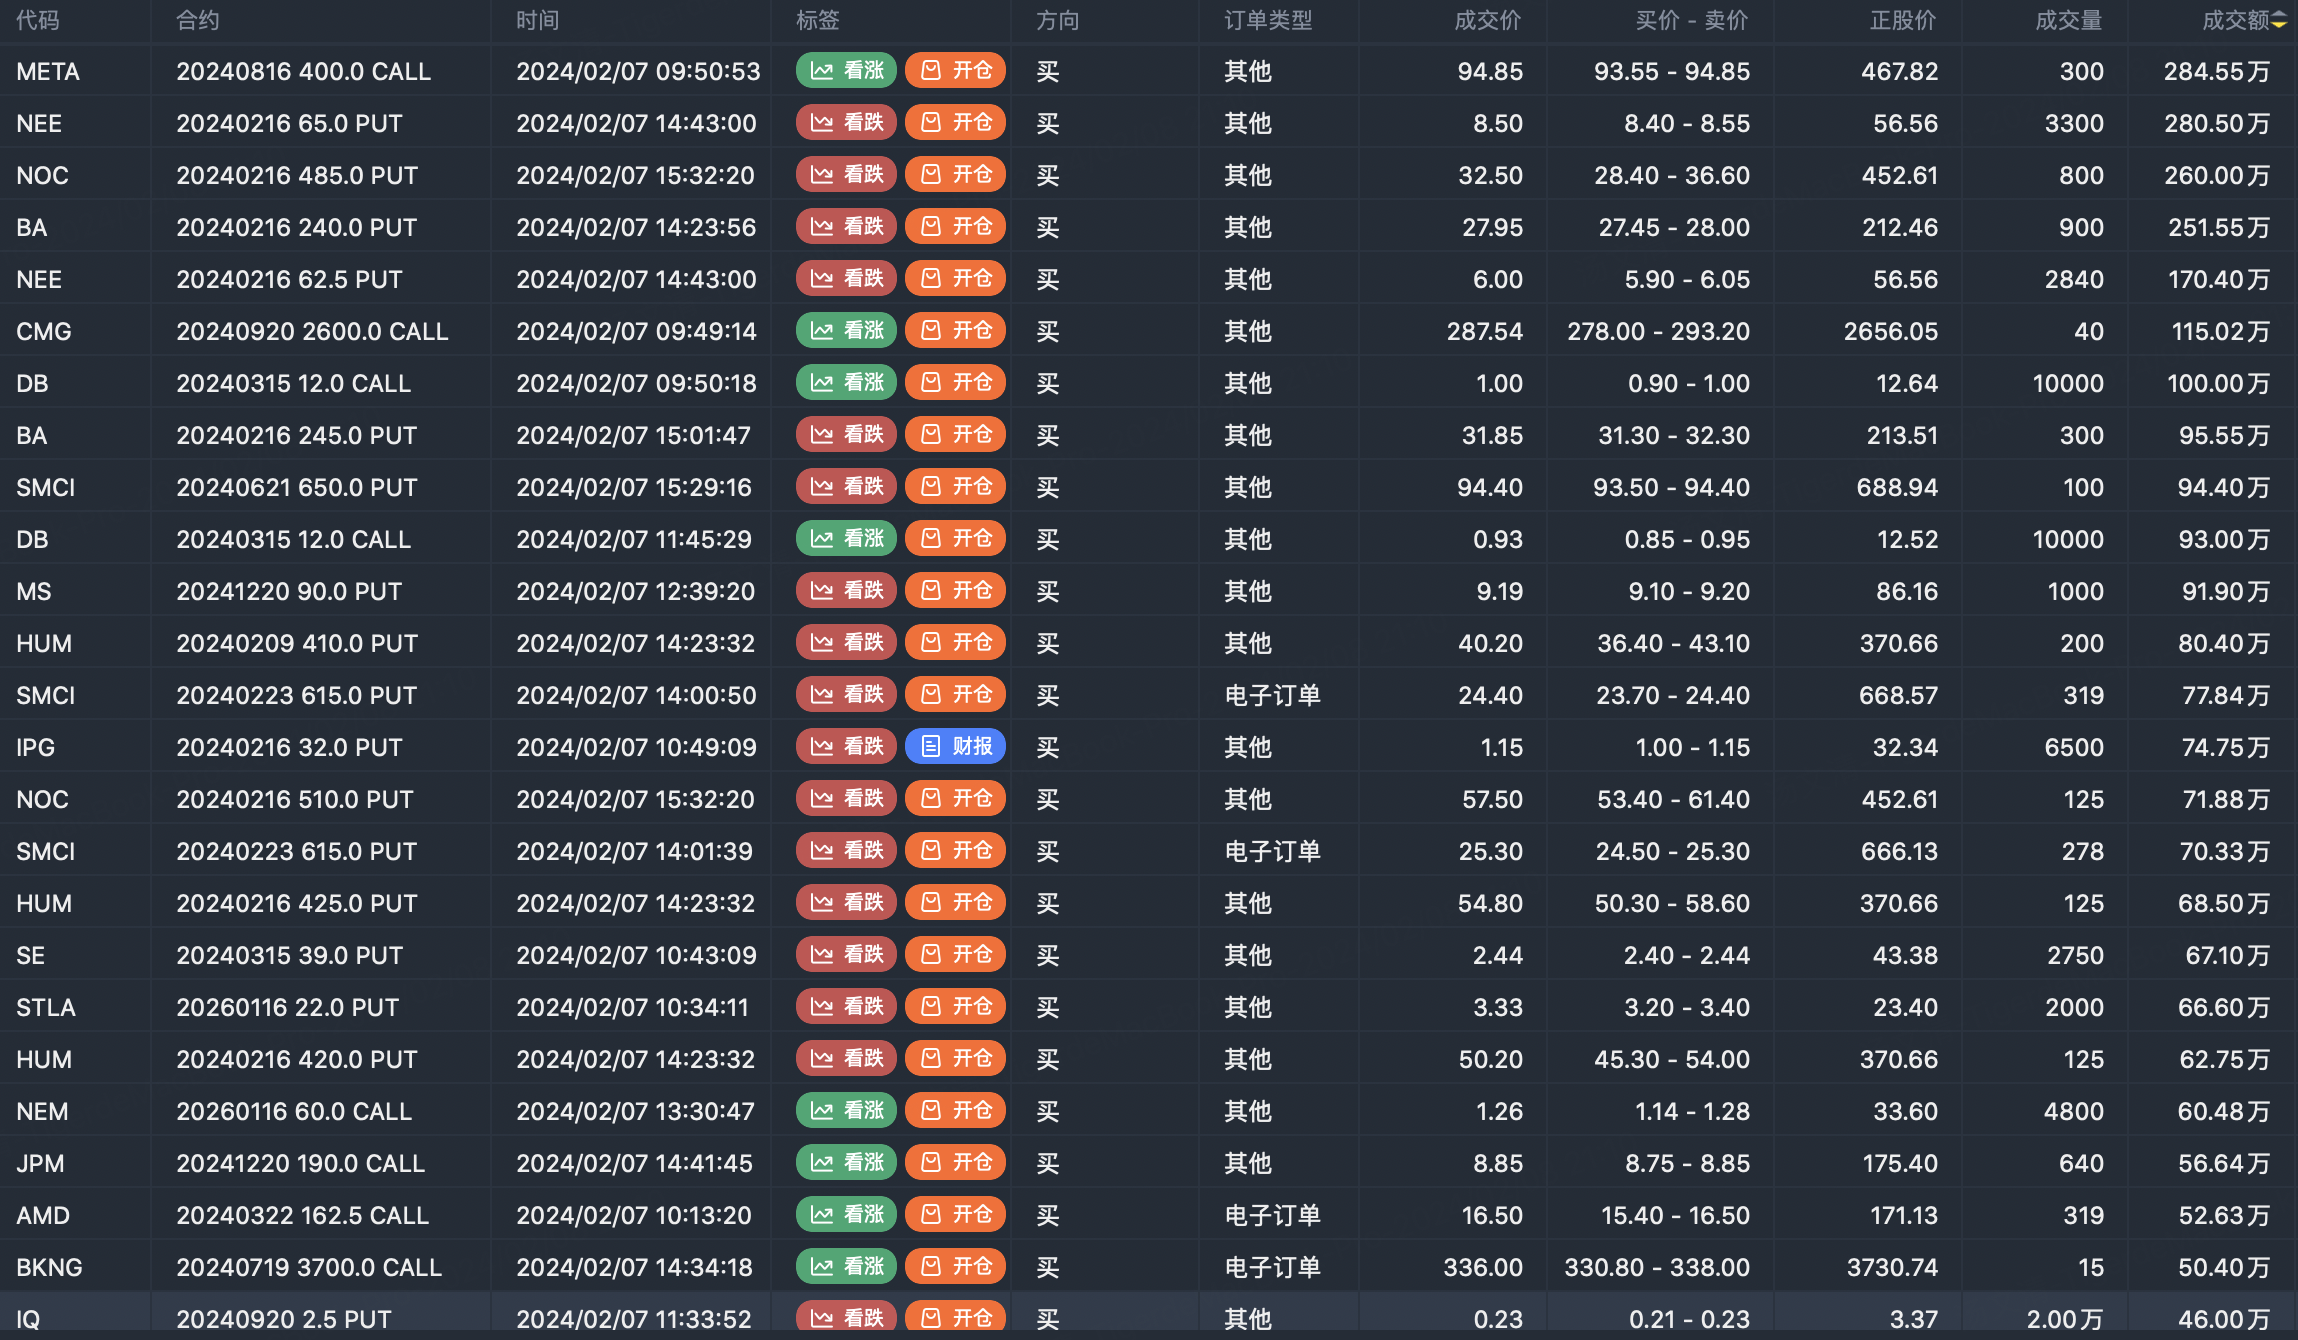Click the 看跌 tag in STLA row
The image size is (2298, 1340).
click(846, 1007)
